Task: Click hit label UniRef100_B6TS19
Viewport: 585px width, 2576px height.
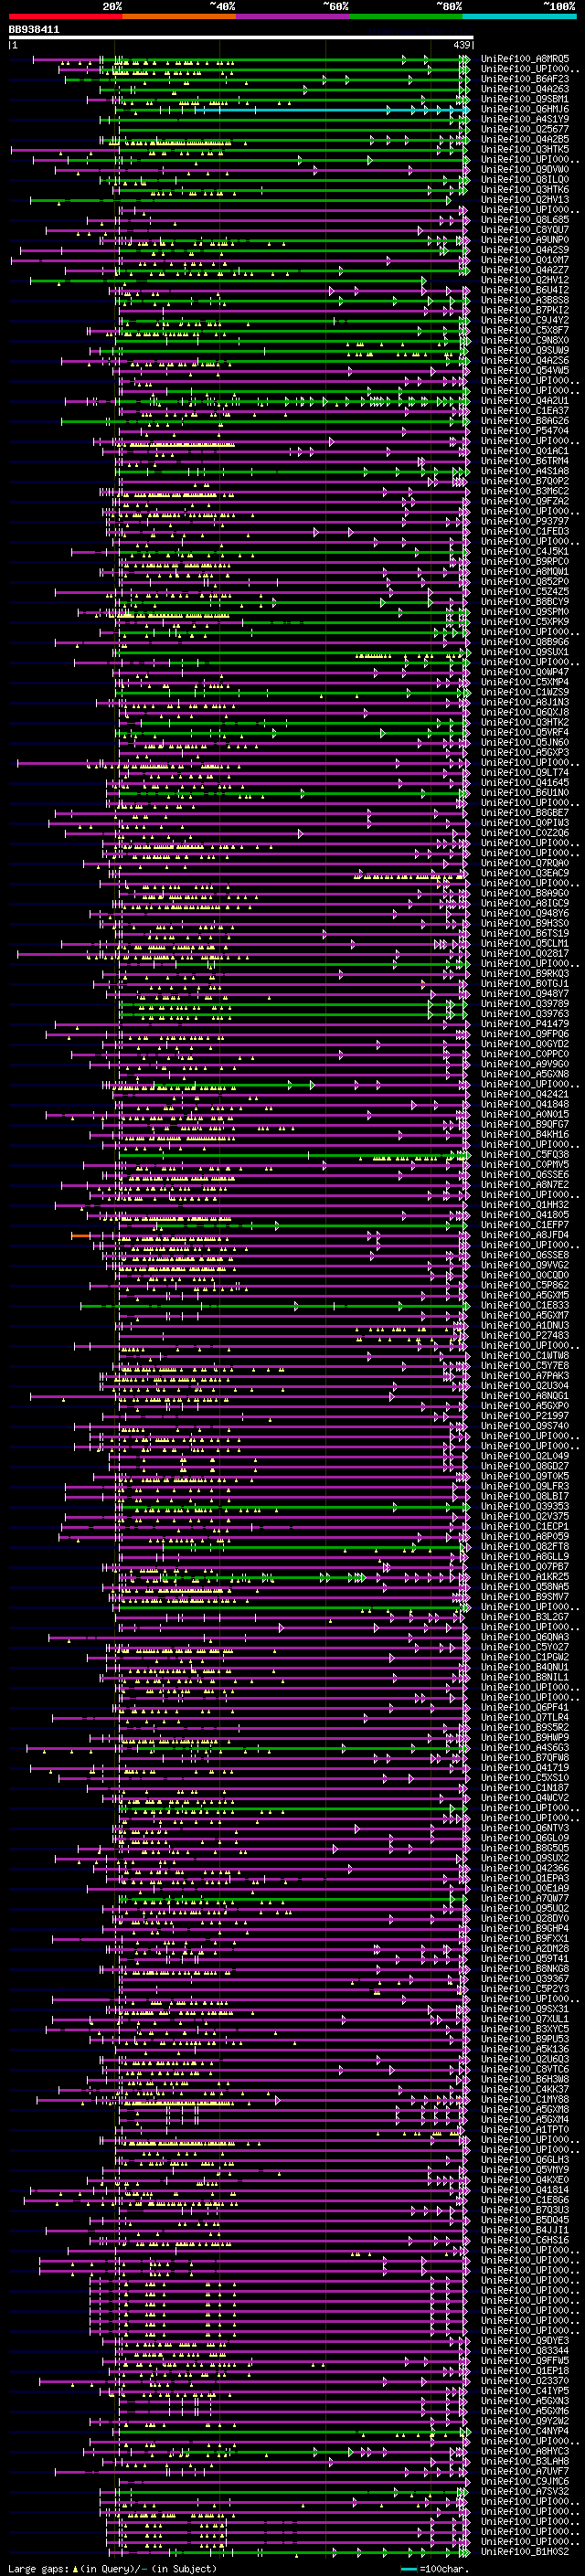Action: pos(525,933)
